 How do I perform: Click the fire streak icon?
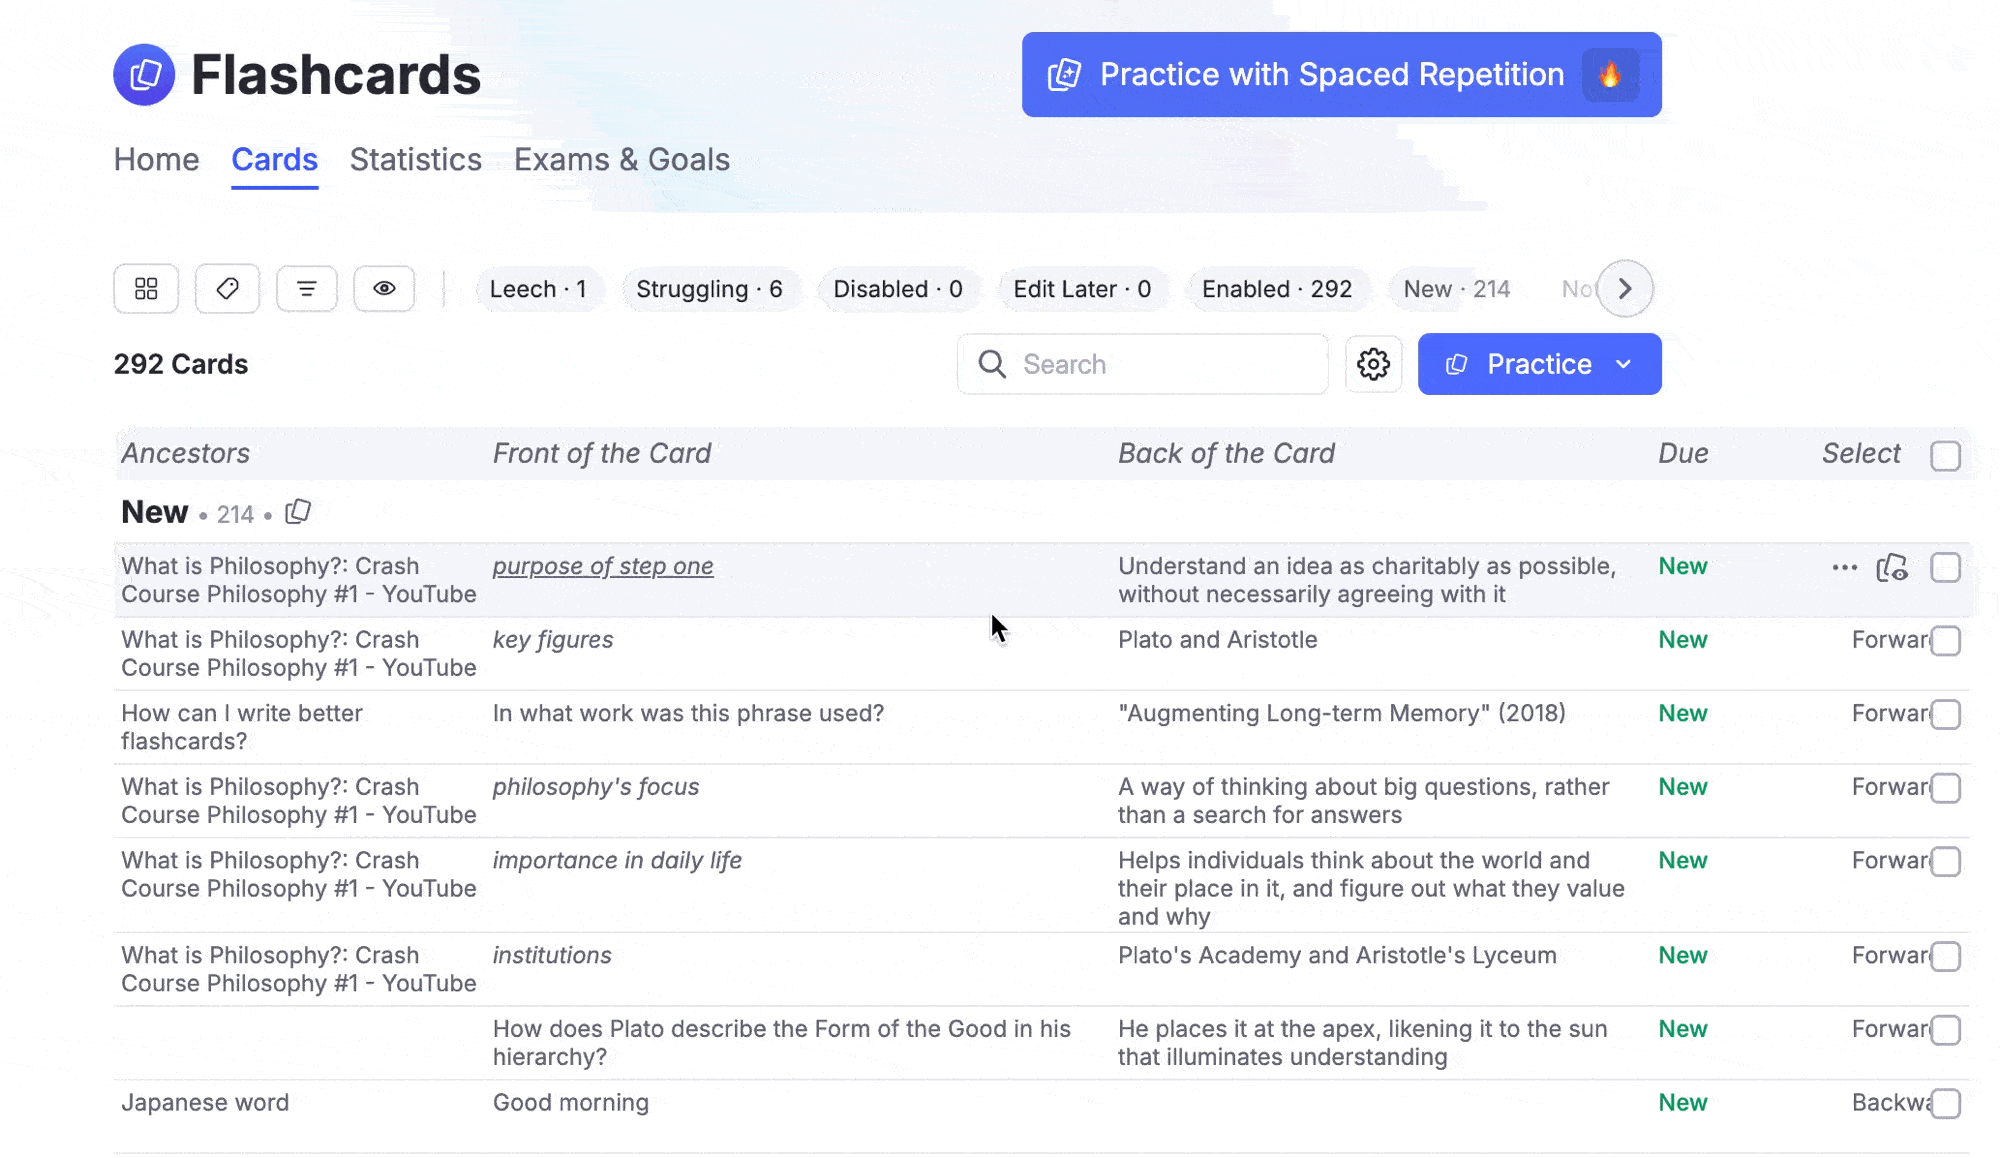(1610, 75)
